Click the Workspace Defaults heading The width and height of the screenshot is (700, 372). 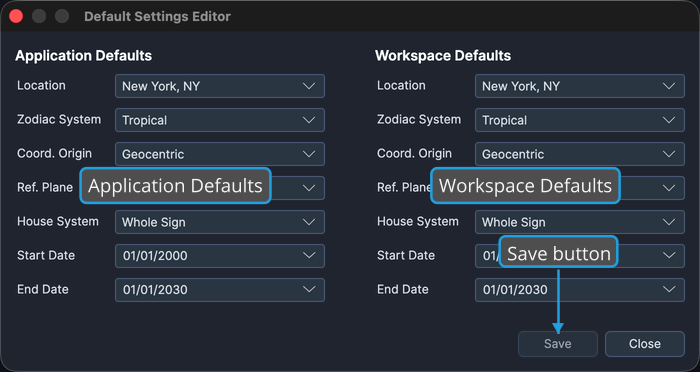point(443,56)
